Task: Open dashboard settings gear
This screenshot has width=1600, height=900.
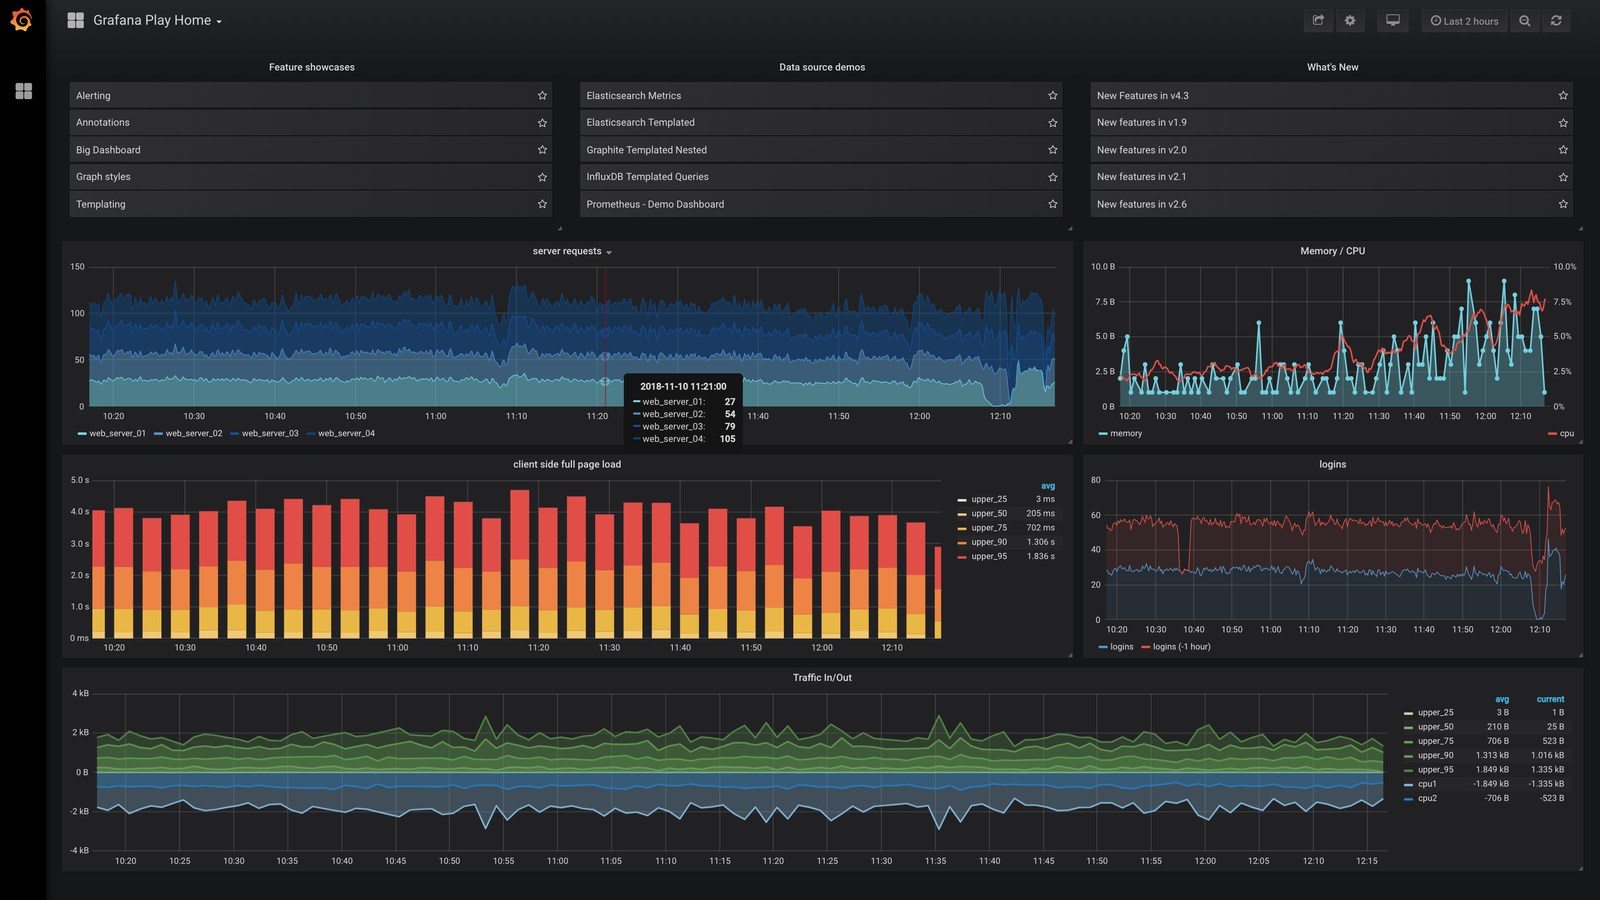Action: coord(1350,21)
